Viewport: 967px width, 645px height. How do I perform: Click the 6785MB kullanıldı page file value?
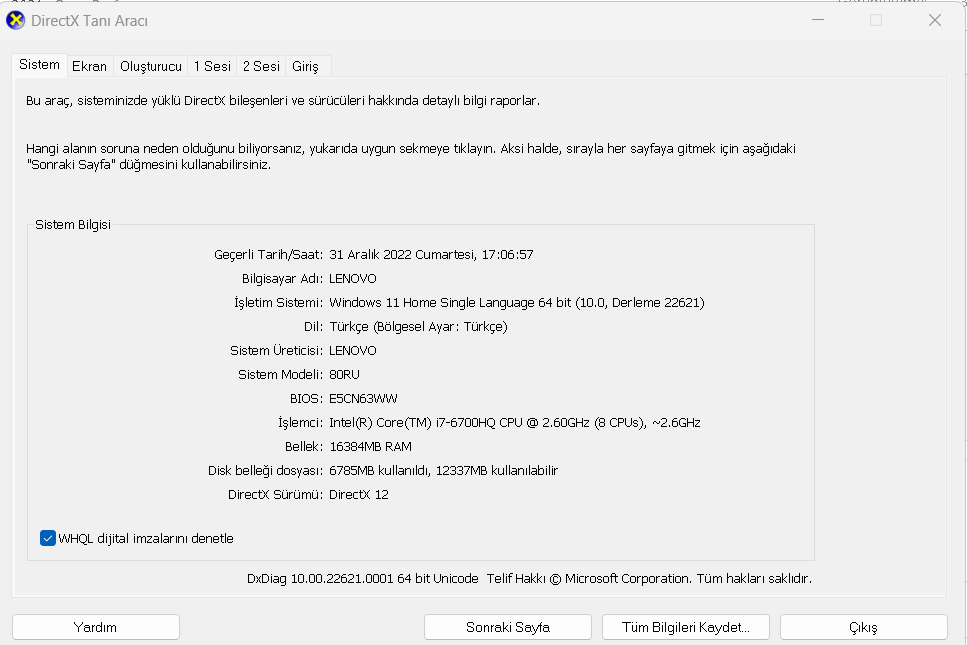pos(379,471)
